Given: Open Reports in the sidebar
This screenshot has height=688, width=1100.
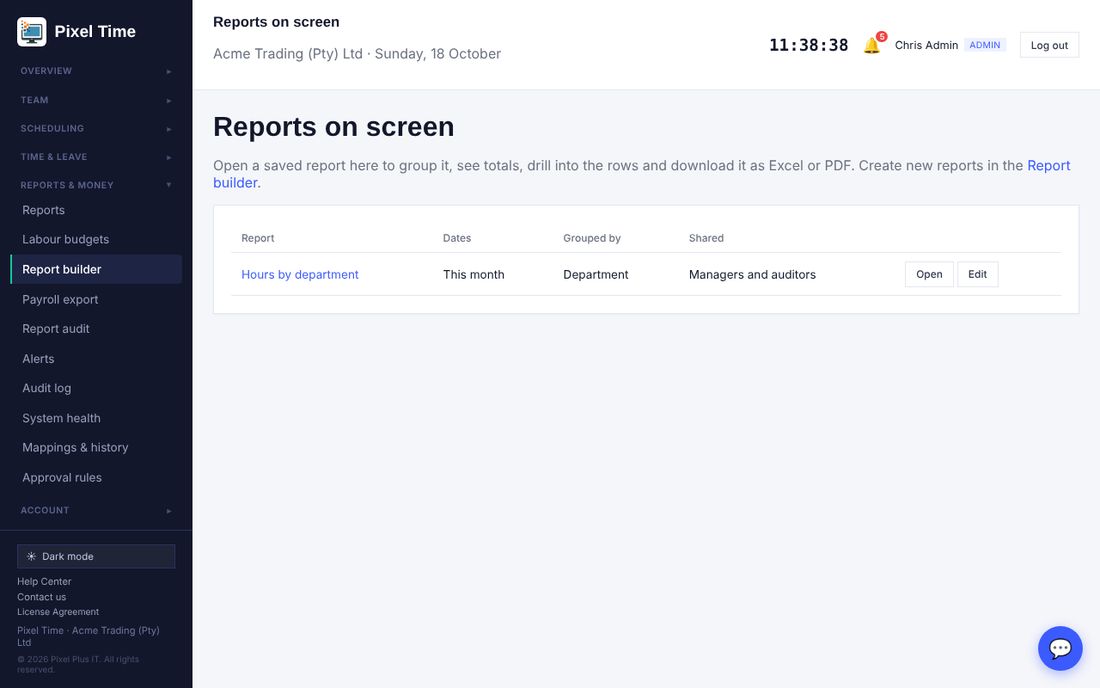Looking at the screenshot, I should coord(96,210).
